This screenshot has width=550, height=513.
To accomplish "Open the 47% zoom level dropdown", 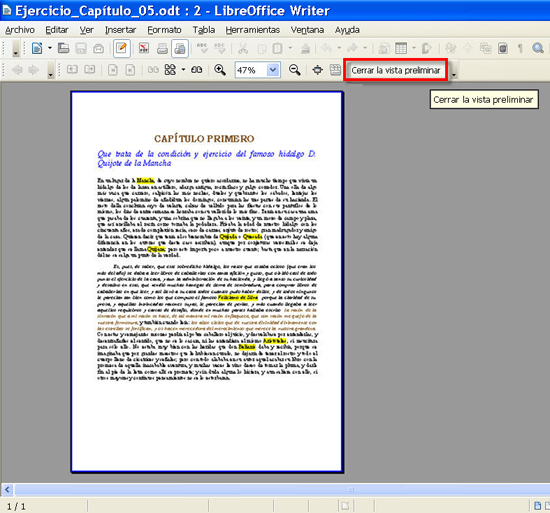I will [273, 70].
